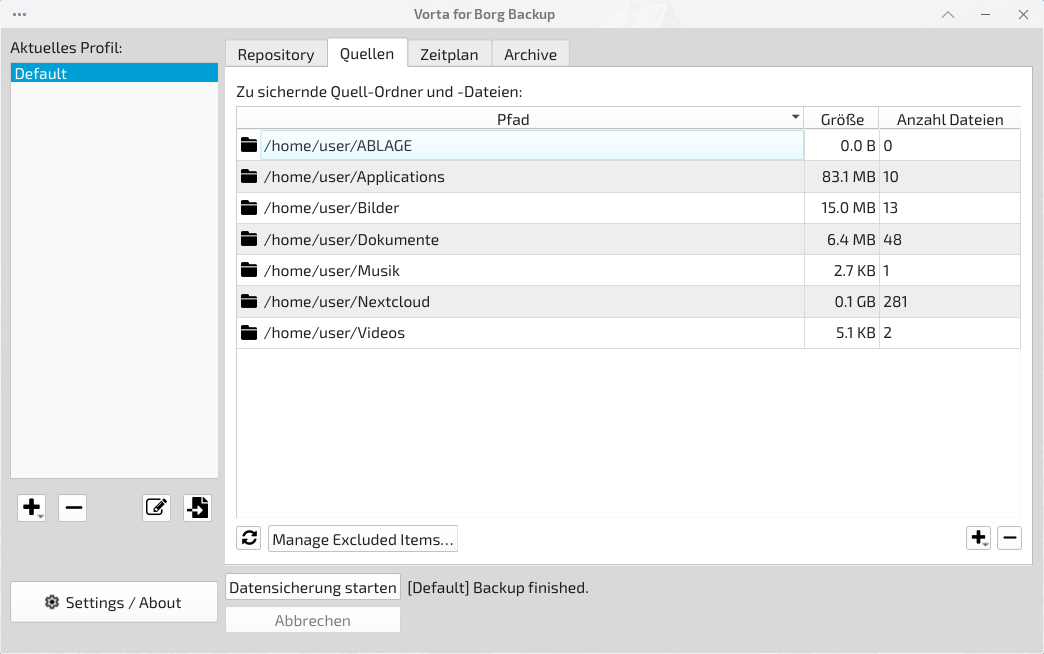
Task: Open Settings / About
Action: 114,602
